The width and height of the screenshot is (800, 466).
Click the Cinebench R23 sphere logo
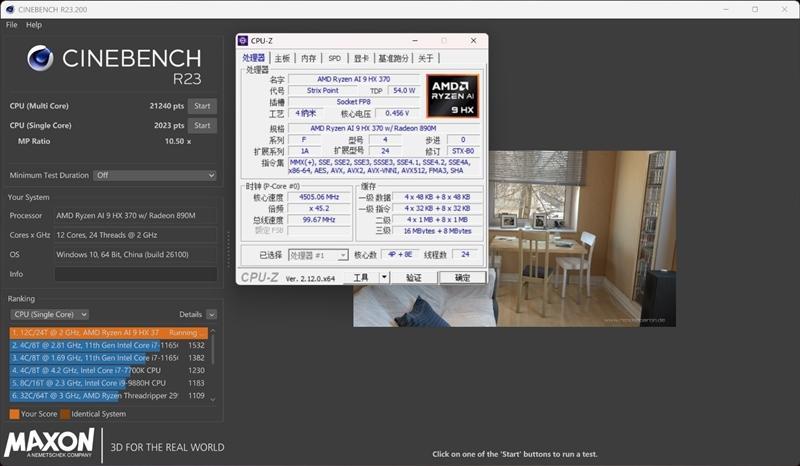(40, 58)
